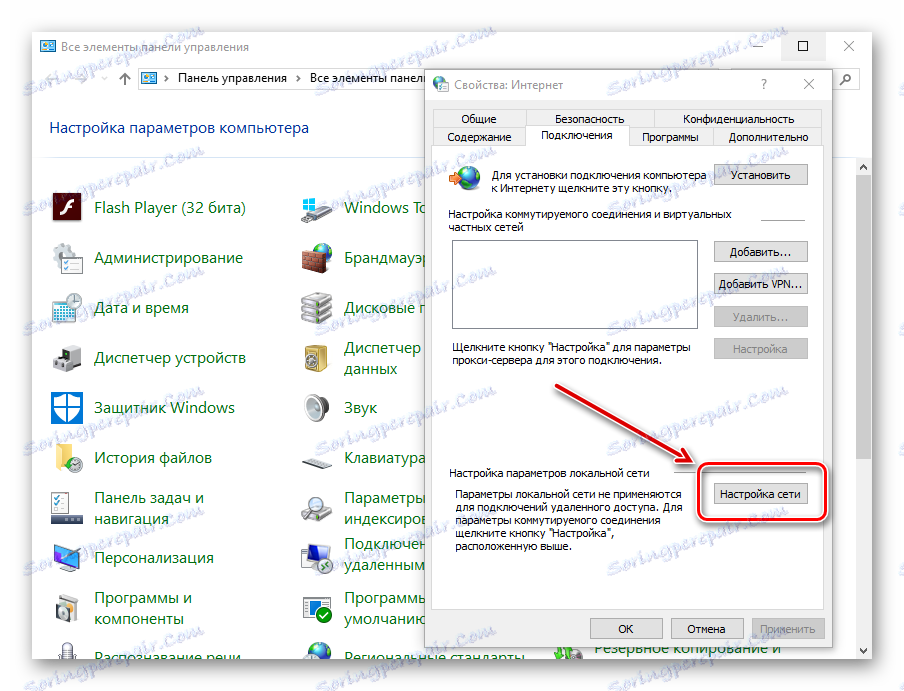The height and width of the screenshot is (691, 904).
Task: Click the Персонализация monitor icon
Action: tap(67, 558)
